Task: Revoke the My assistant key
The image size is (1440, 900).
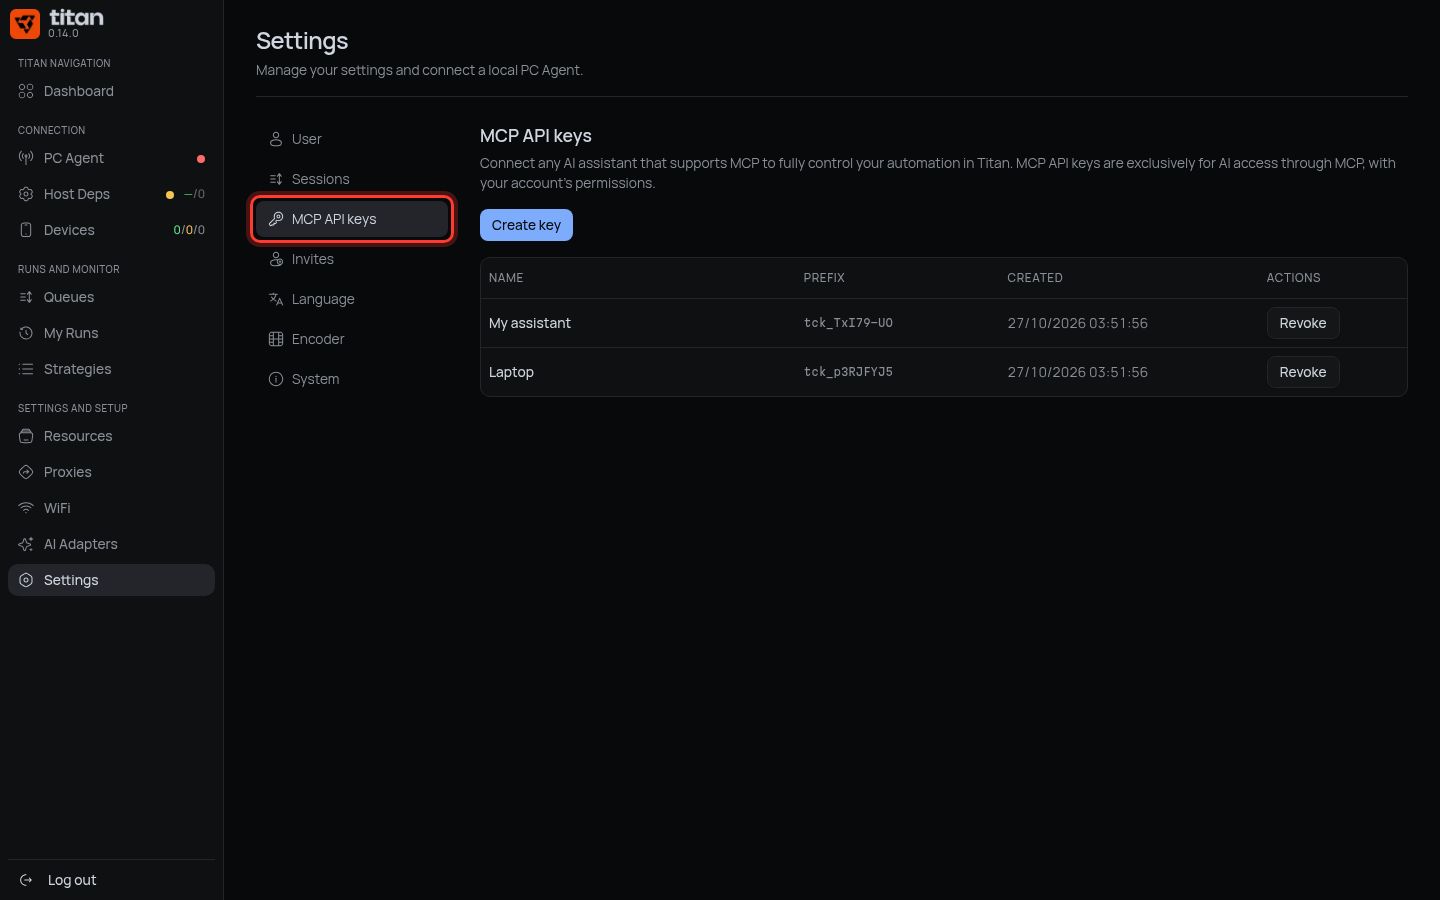Action: pyautogui.click(x=1303, y=323)
